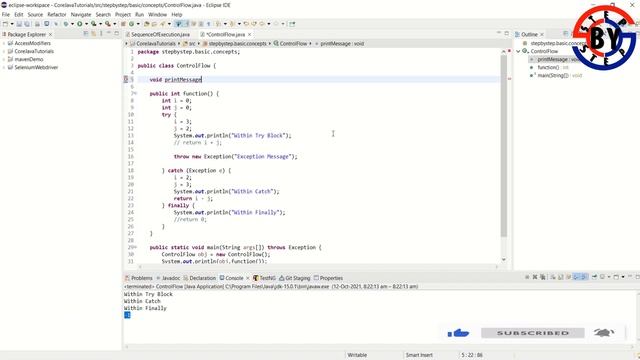Open the Source menu
This screenshot has width=640, height=360.
click(x=35, y=15)
